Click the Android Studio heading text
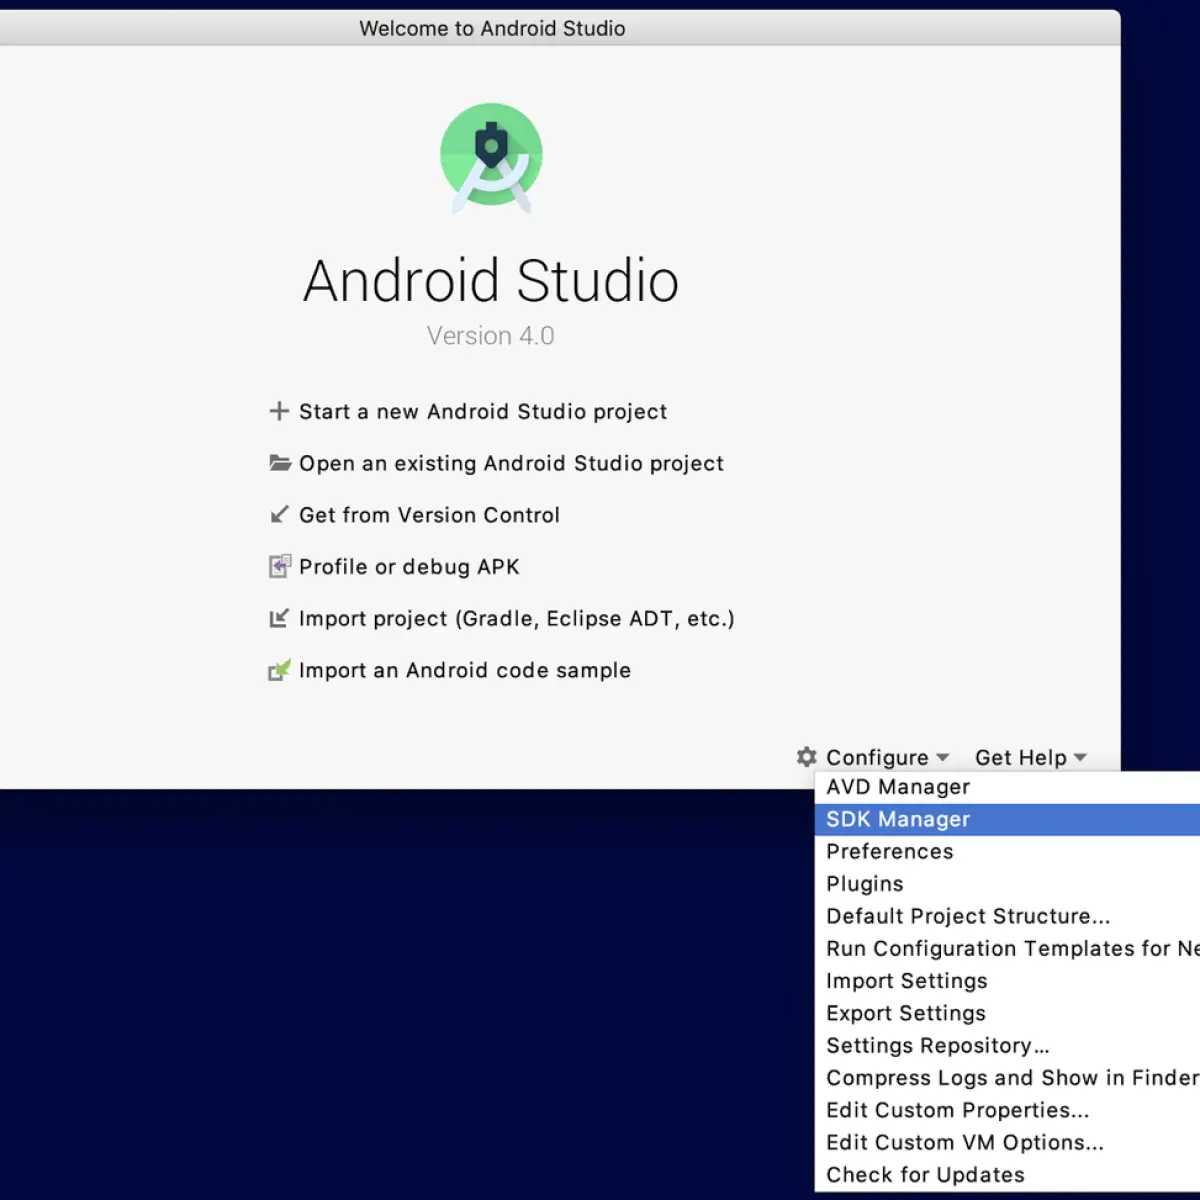Image resolution: width=1200 pixels, height=1200 pixels. tap(491, 280)
